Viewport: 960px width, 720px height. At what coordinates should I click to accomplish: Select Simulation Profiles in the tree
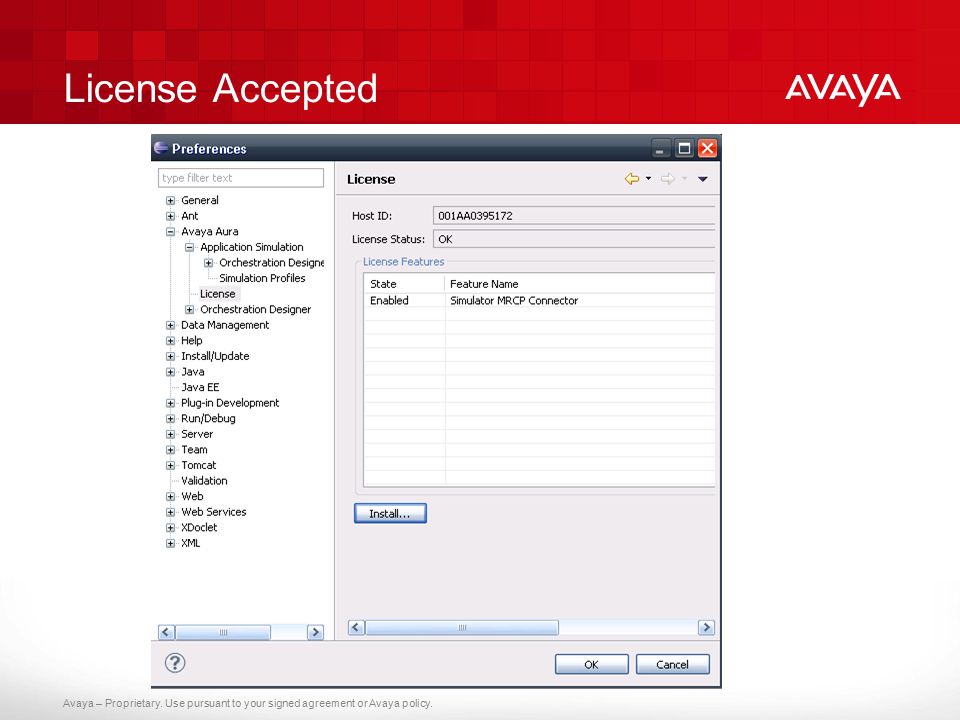pos(262,278)
